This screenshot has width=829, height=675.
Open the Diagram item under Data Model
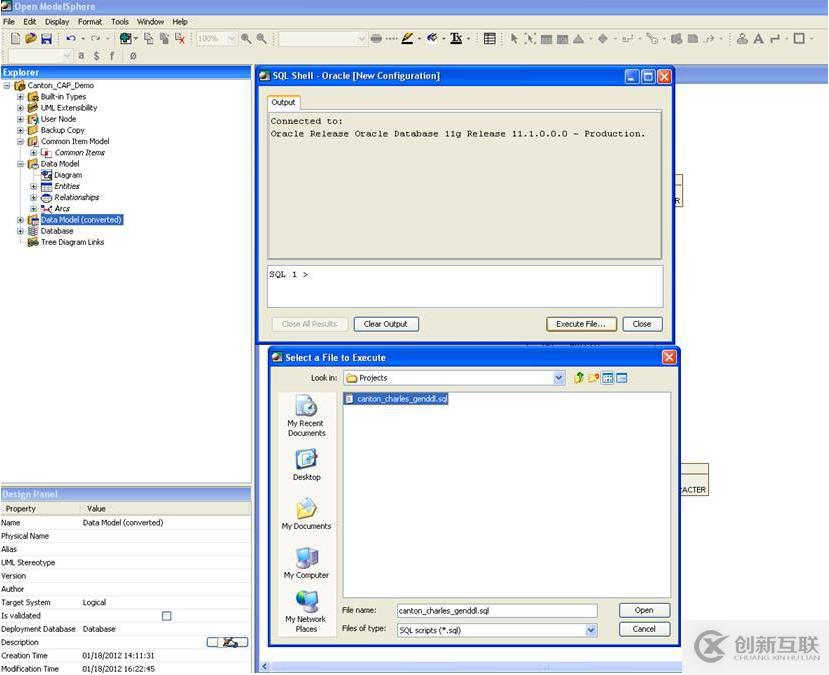tap(67, 174)
